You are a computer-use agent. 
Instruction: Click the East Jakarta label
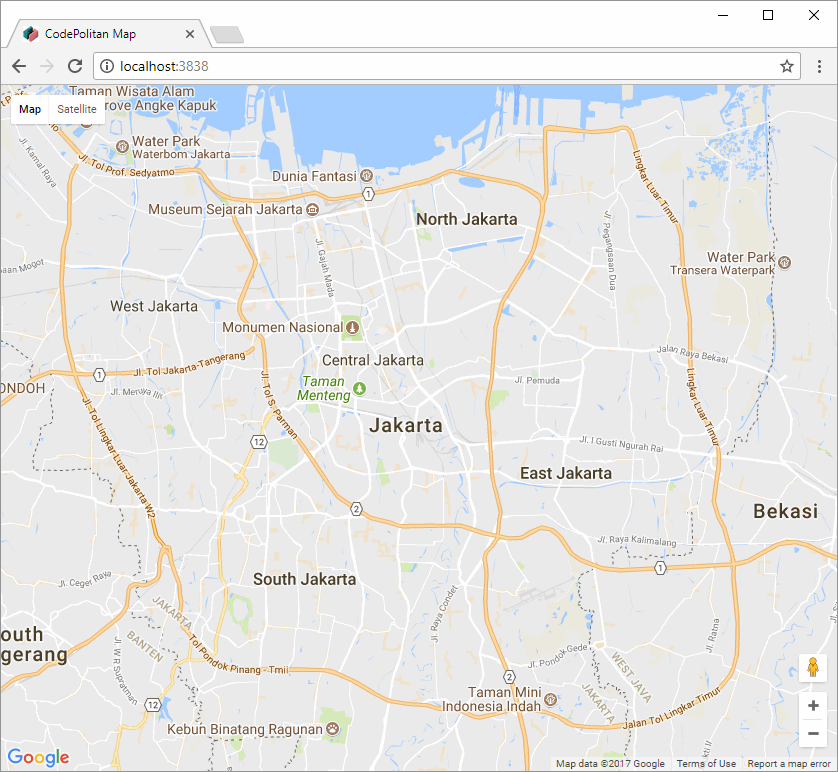point(566,473)
